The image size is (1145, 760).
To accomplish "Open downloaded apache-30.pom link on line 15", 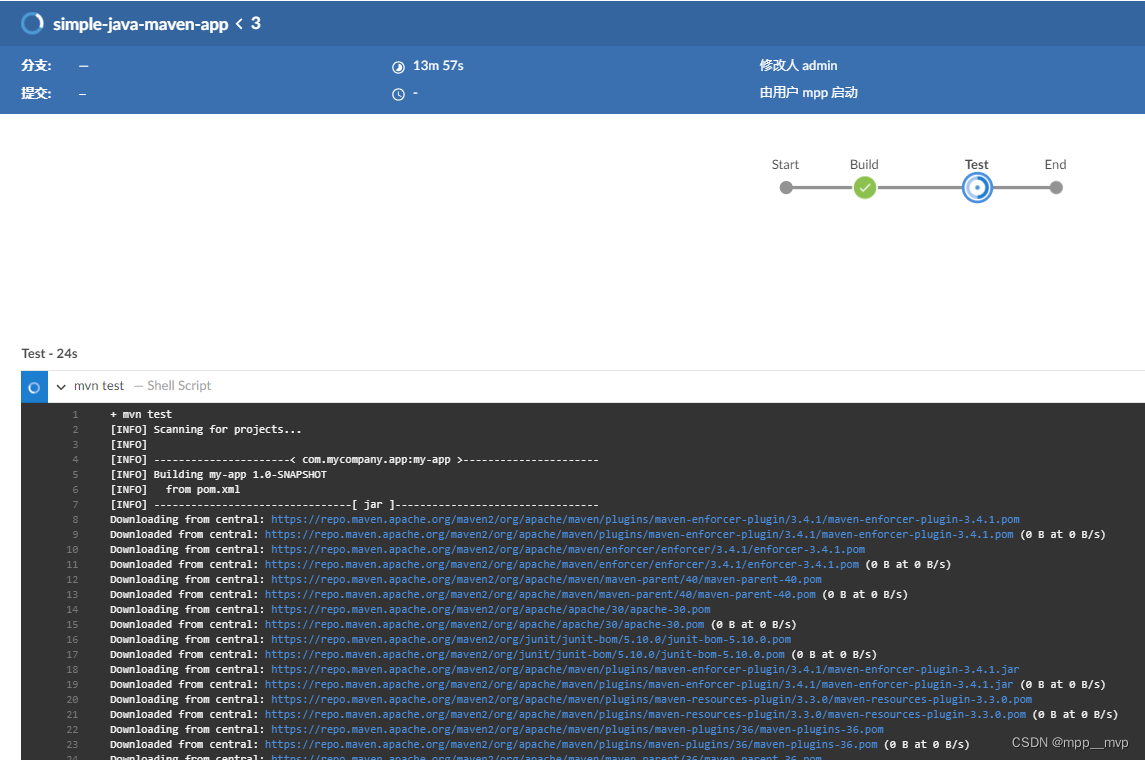I will [485, 624].
